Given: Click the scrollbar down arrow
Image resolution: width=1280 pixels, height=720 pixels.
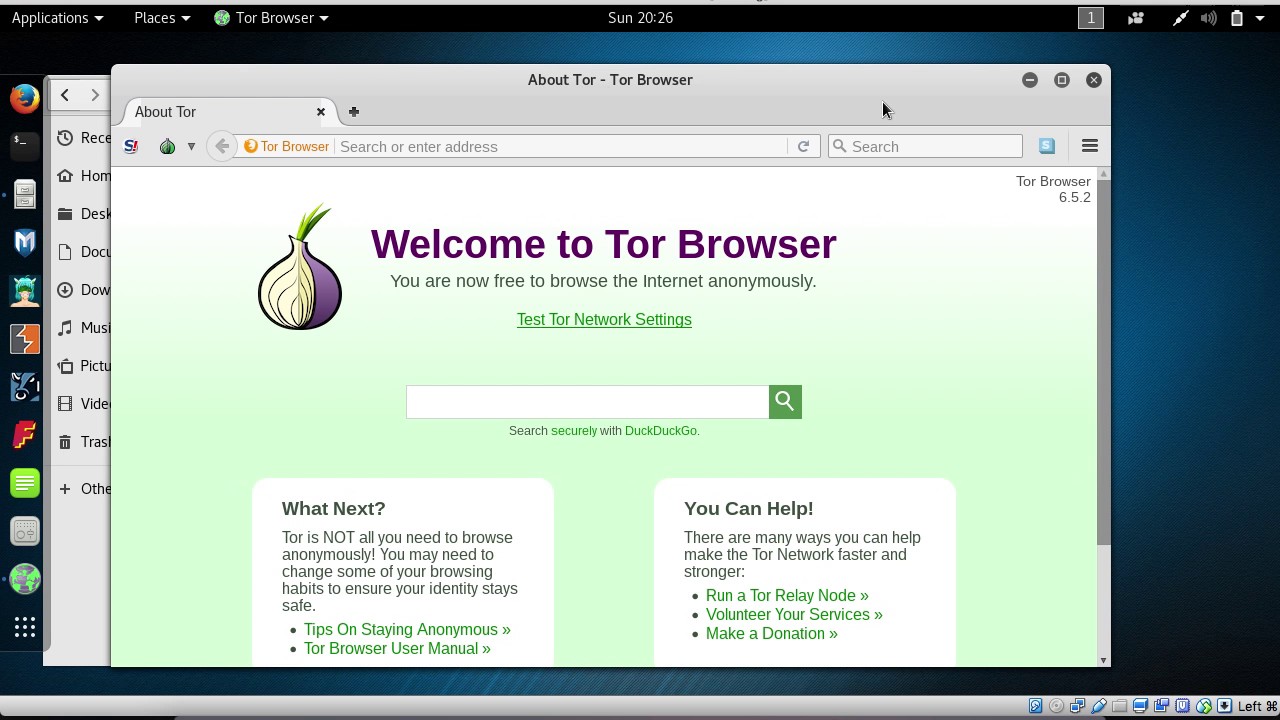Looking at the screenshot, I should tap(1103, 660).
